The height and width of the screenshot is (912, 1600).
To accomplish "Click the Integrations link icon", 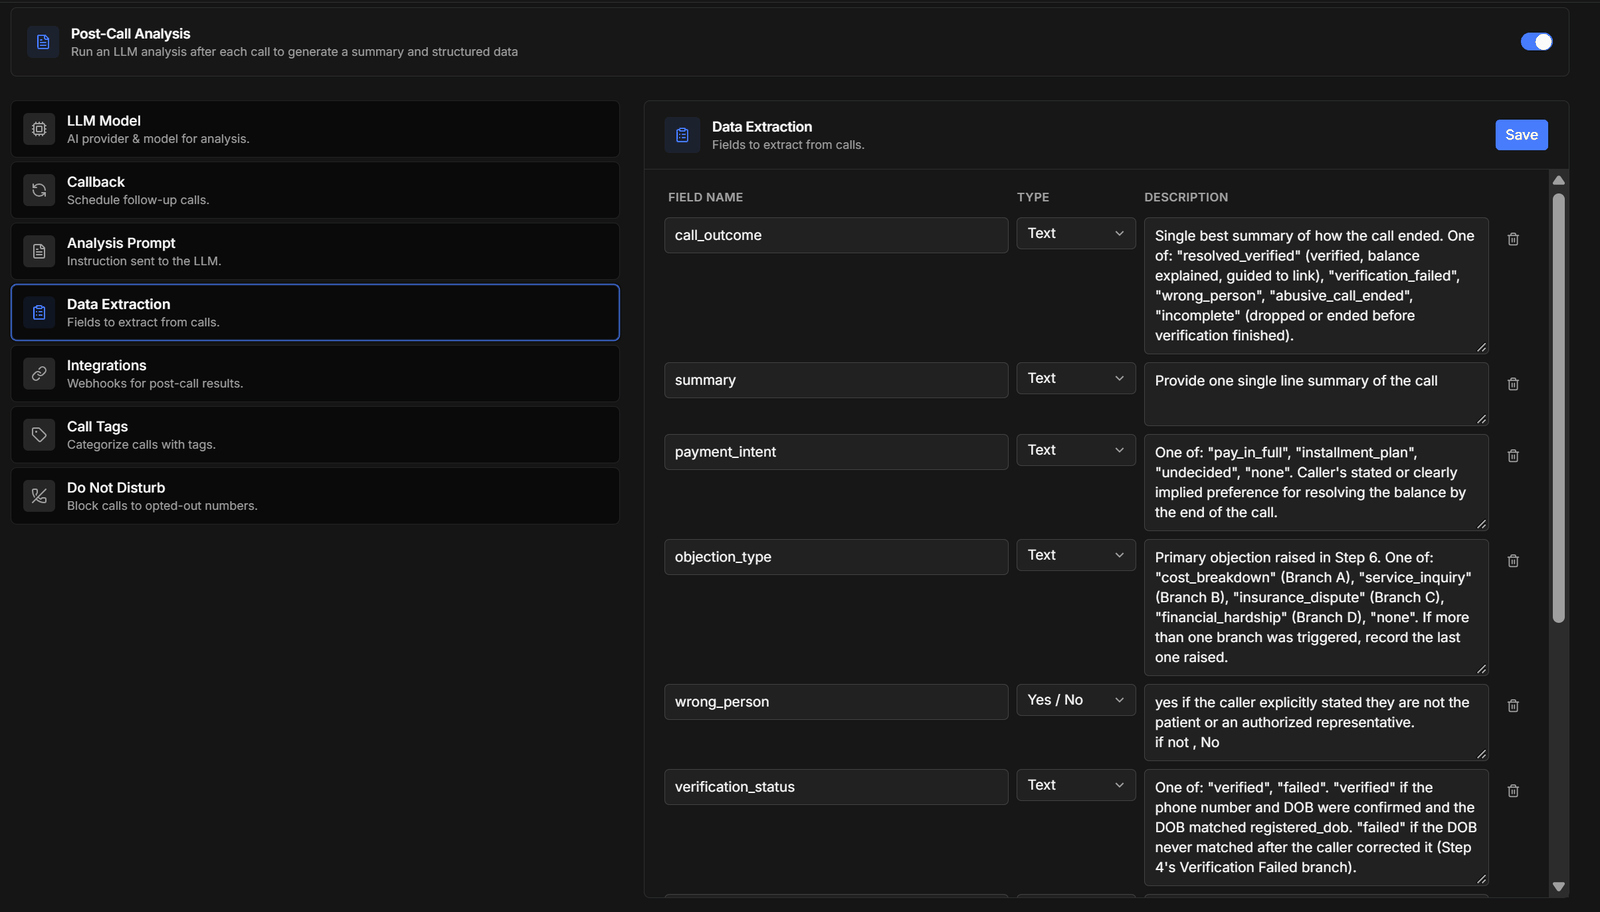I will click(39, 373).
